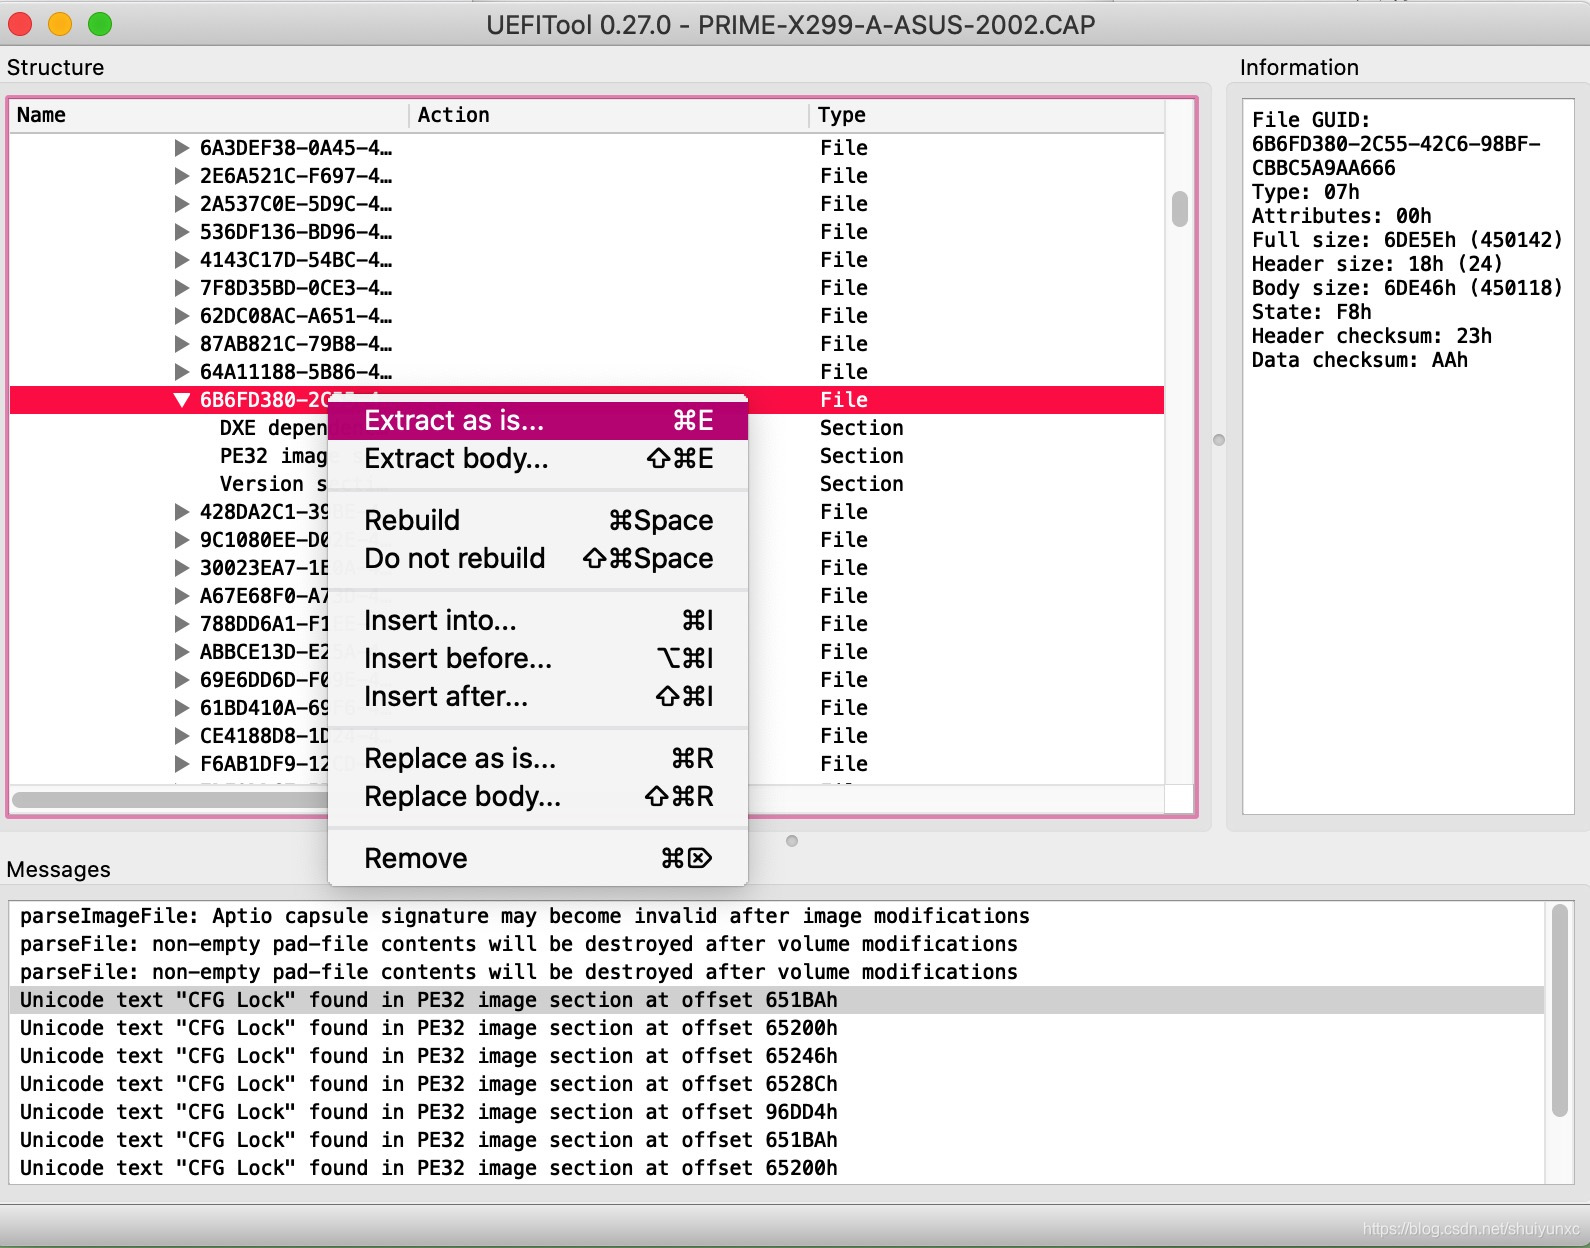Expand the 87AB821C-79B8 tree item
The height and width of the screenshot is (1248, 1590).
point(182,344)
